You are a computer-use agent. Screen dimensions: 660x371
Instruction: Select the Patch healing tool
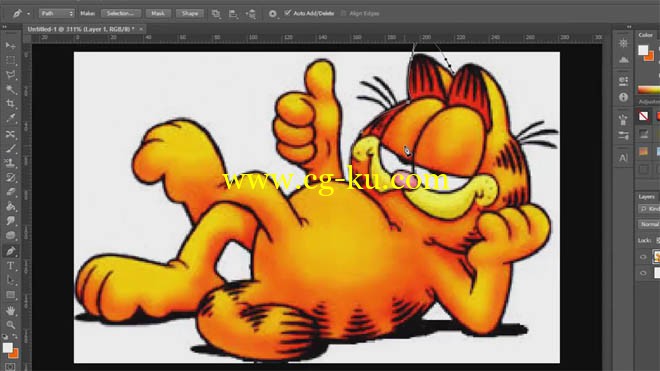coord(11,134)
